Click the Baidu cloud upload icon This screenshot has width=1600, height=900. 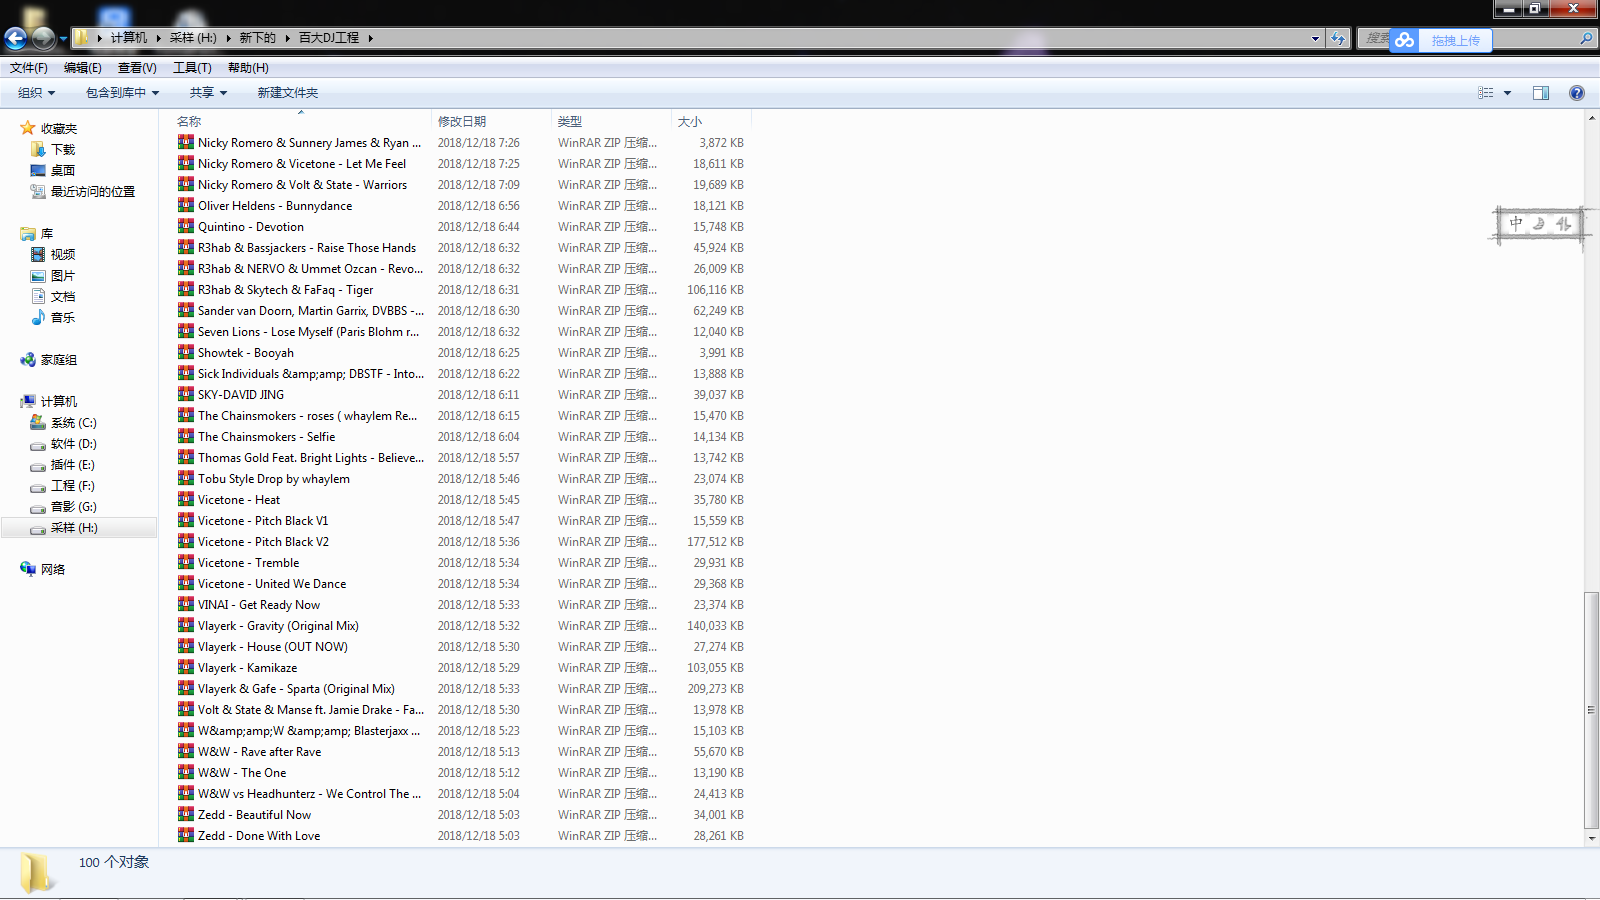click(x=1405, y=40)
